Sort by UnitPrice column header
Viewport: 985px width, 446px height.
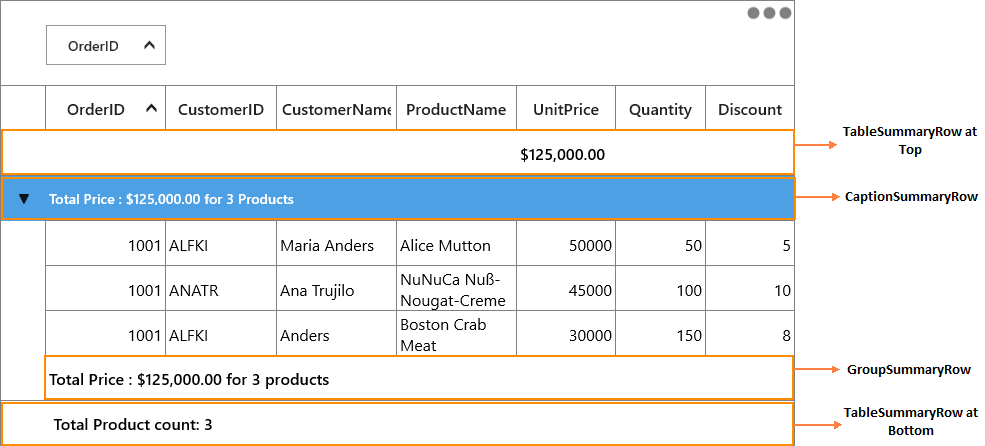[566, 109]
